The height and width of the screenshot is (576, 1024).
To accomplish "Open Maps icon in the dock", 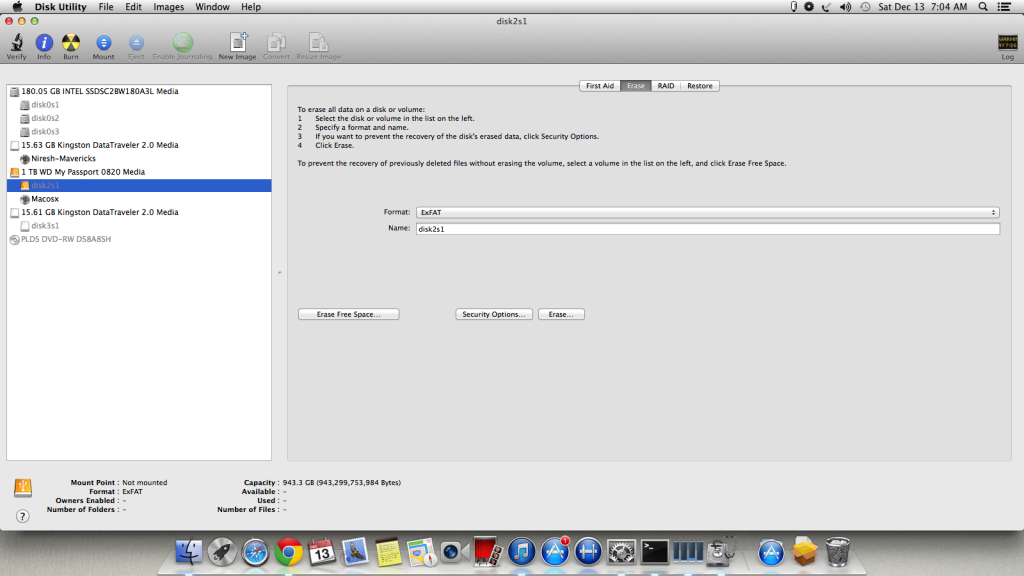I will (421, 552).
